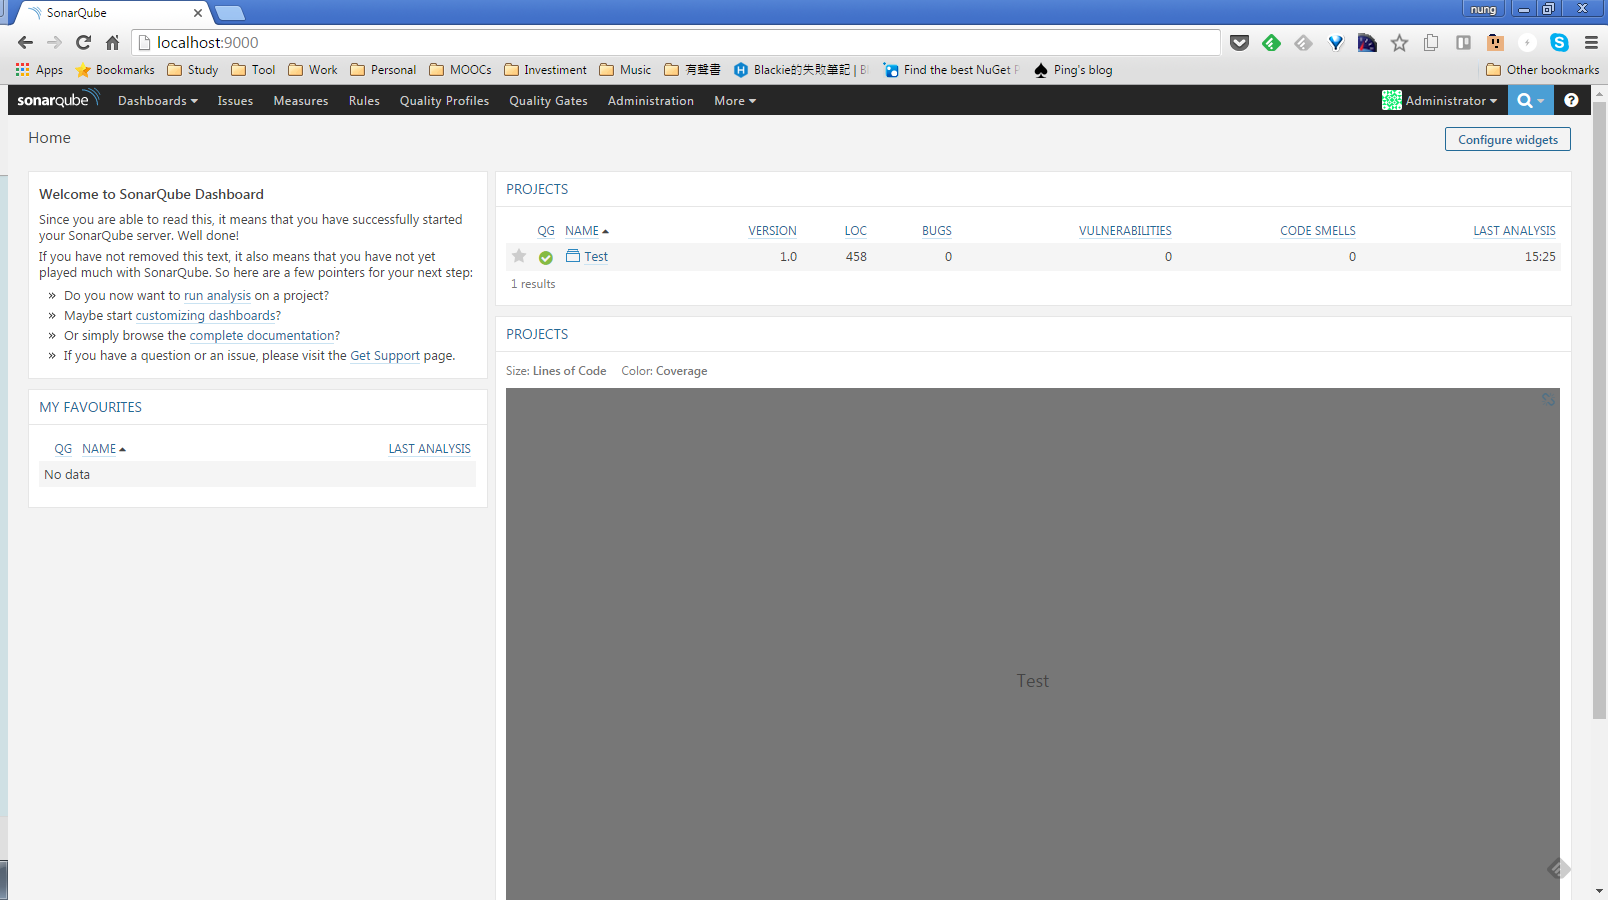Sort projects by CODE SMELLS column
The image size is (1608, 900).
point(1318,231)
